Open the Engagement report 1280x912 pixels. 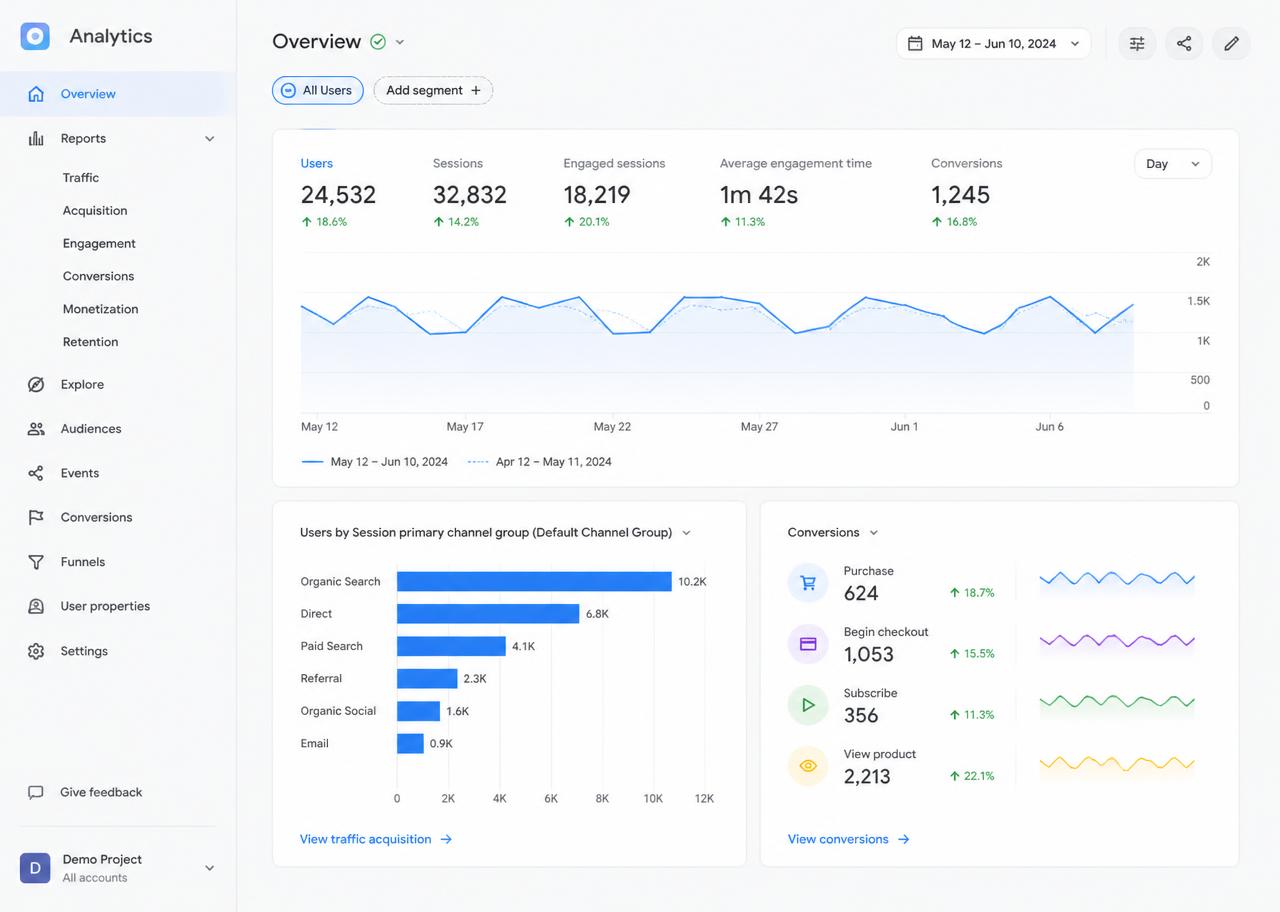[99, 244]
